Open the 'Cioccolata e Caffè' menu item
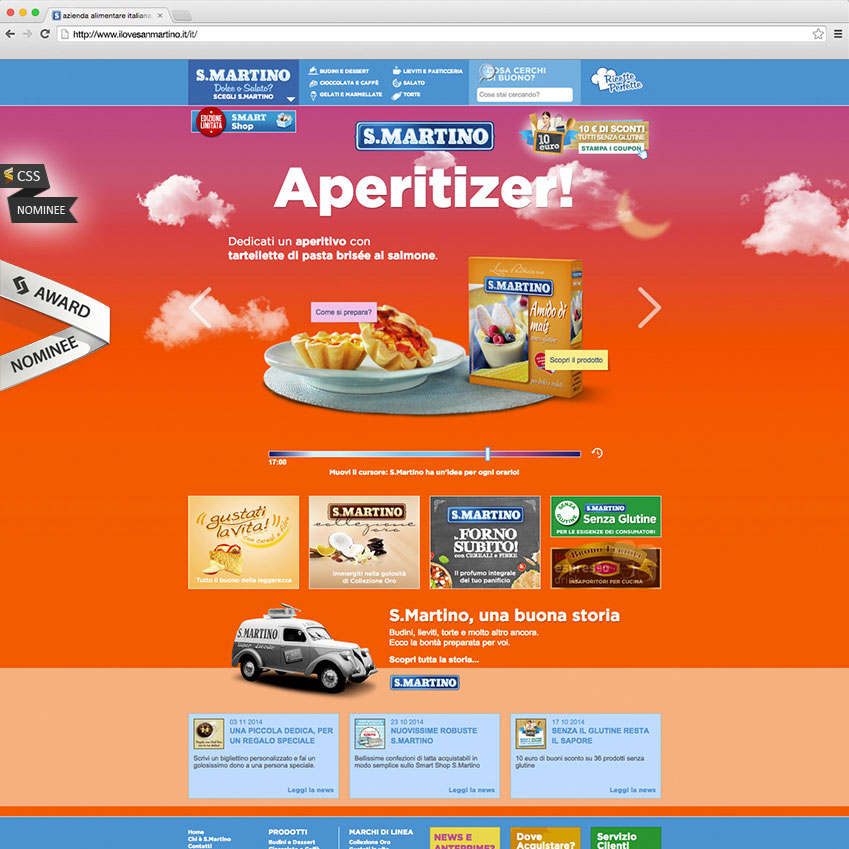849x849 pixels. click(x=344, y=83)
